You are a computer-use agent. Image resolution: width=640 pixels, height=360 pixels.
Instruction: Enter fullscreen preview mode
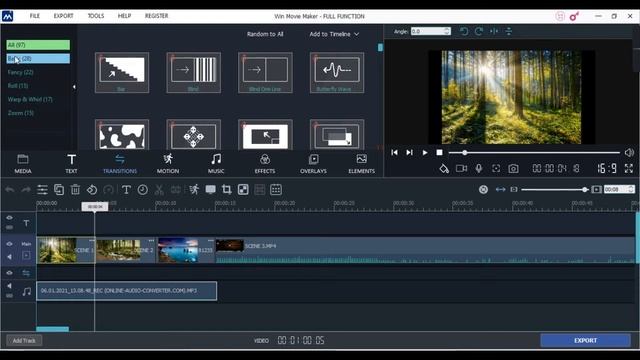(x=629, y=168)
